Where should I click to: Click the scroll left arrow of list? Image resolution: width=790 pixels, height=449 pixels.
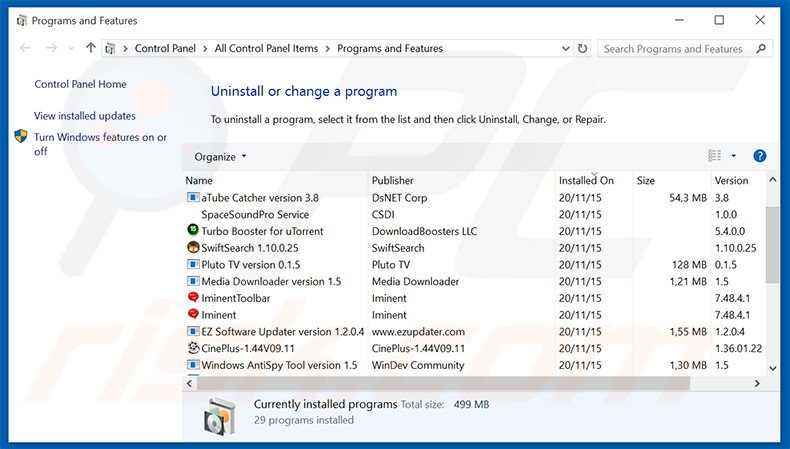click(189, 383)
